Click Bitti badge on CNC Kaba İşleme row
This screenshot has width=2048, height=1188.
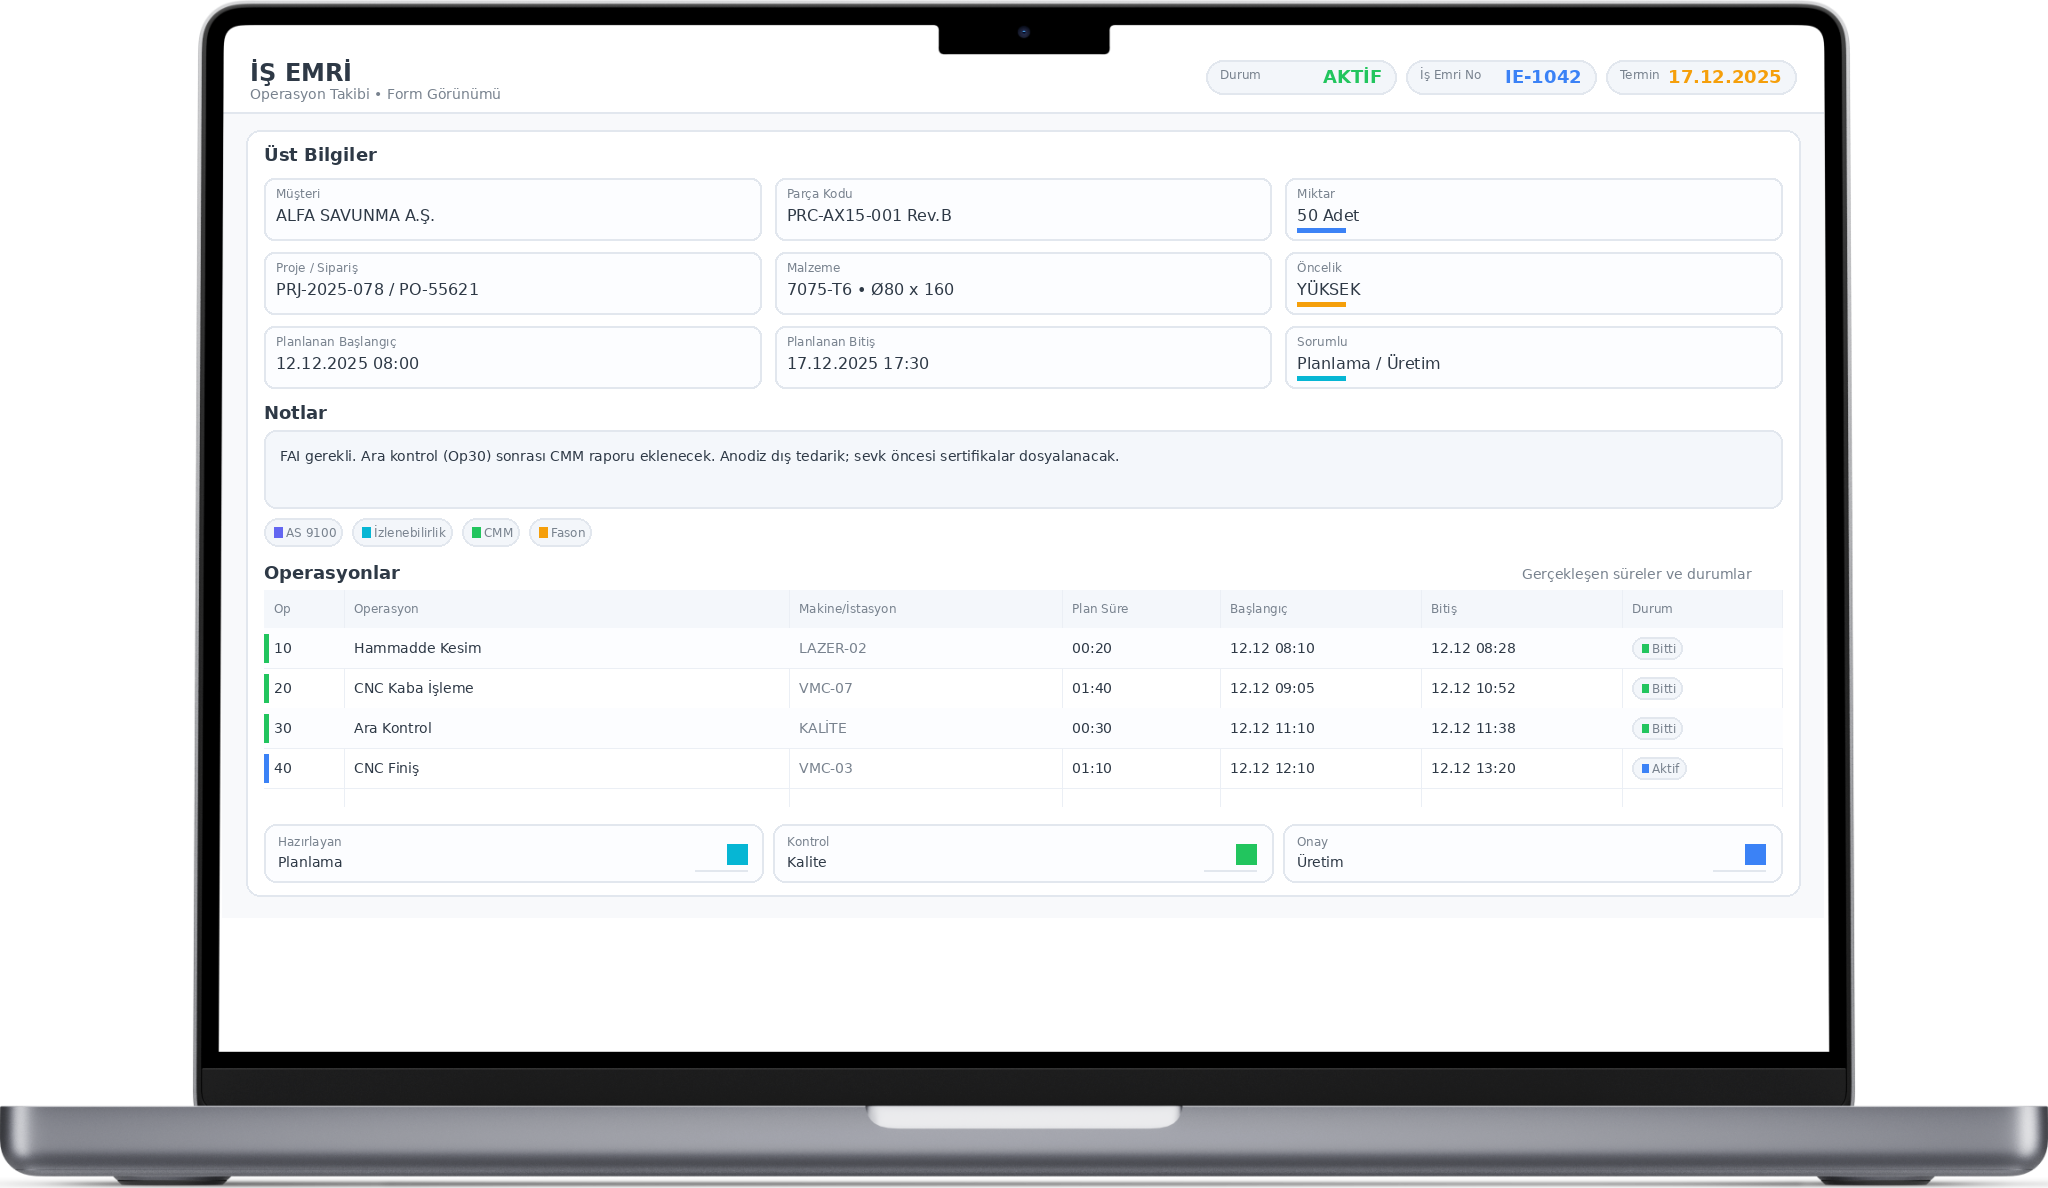tap(1657, 689)
